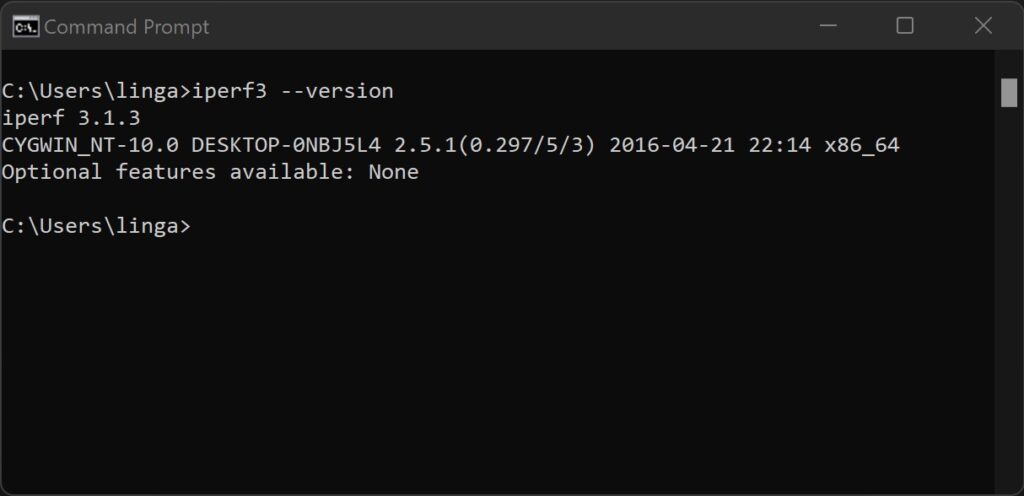
Task: Open the Command Prompt system menu icon
Action: [x=26, y=27]
